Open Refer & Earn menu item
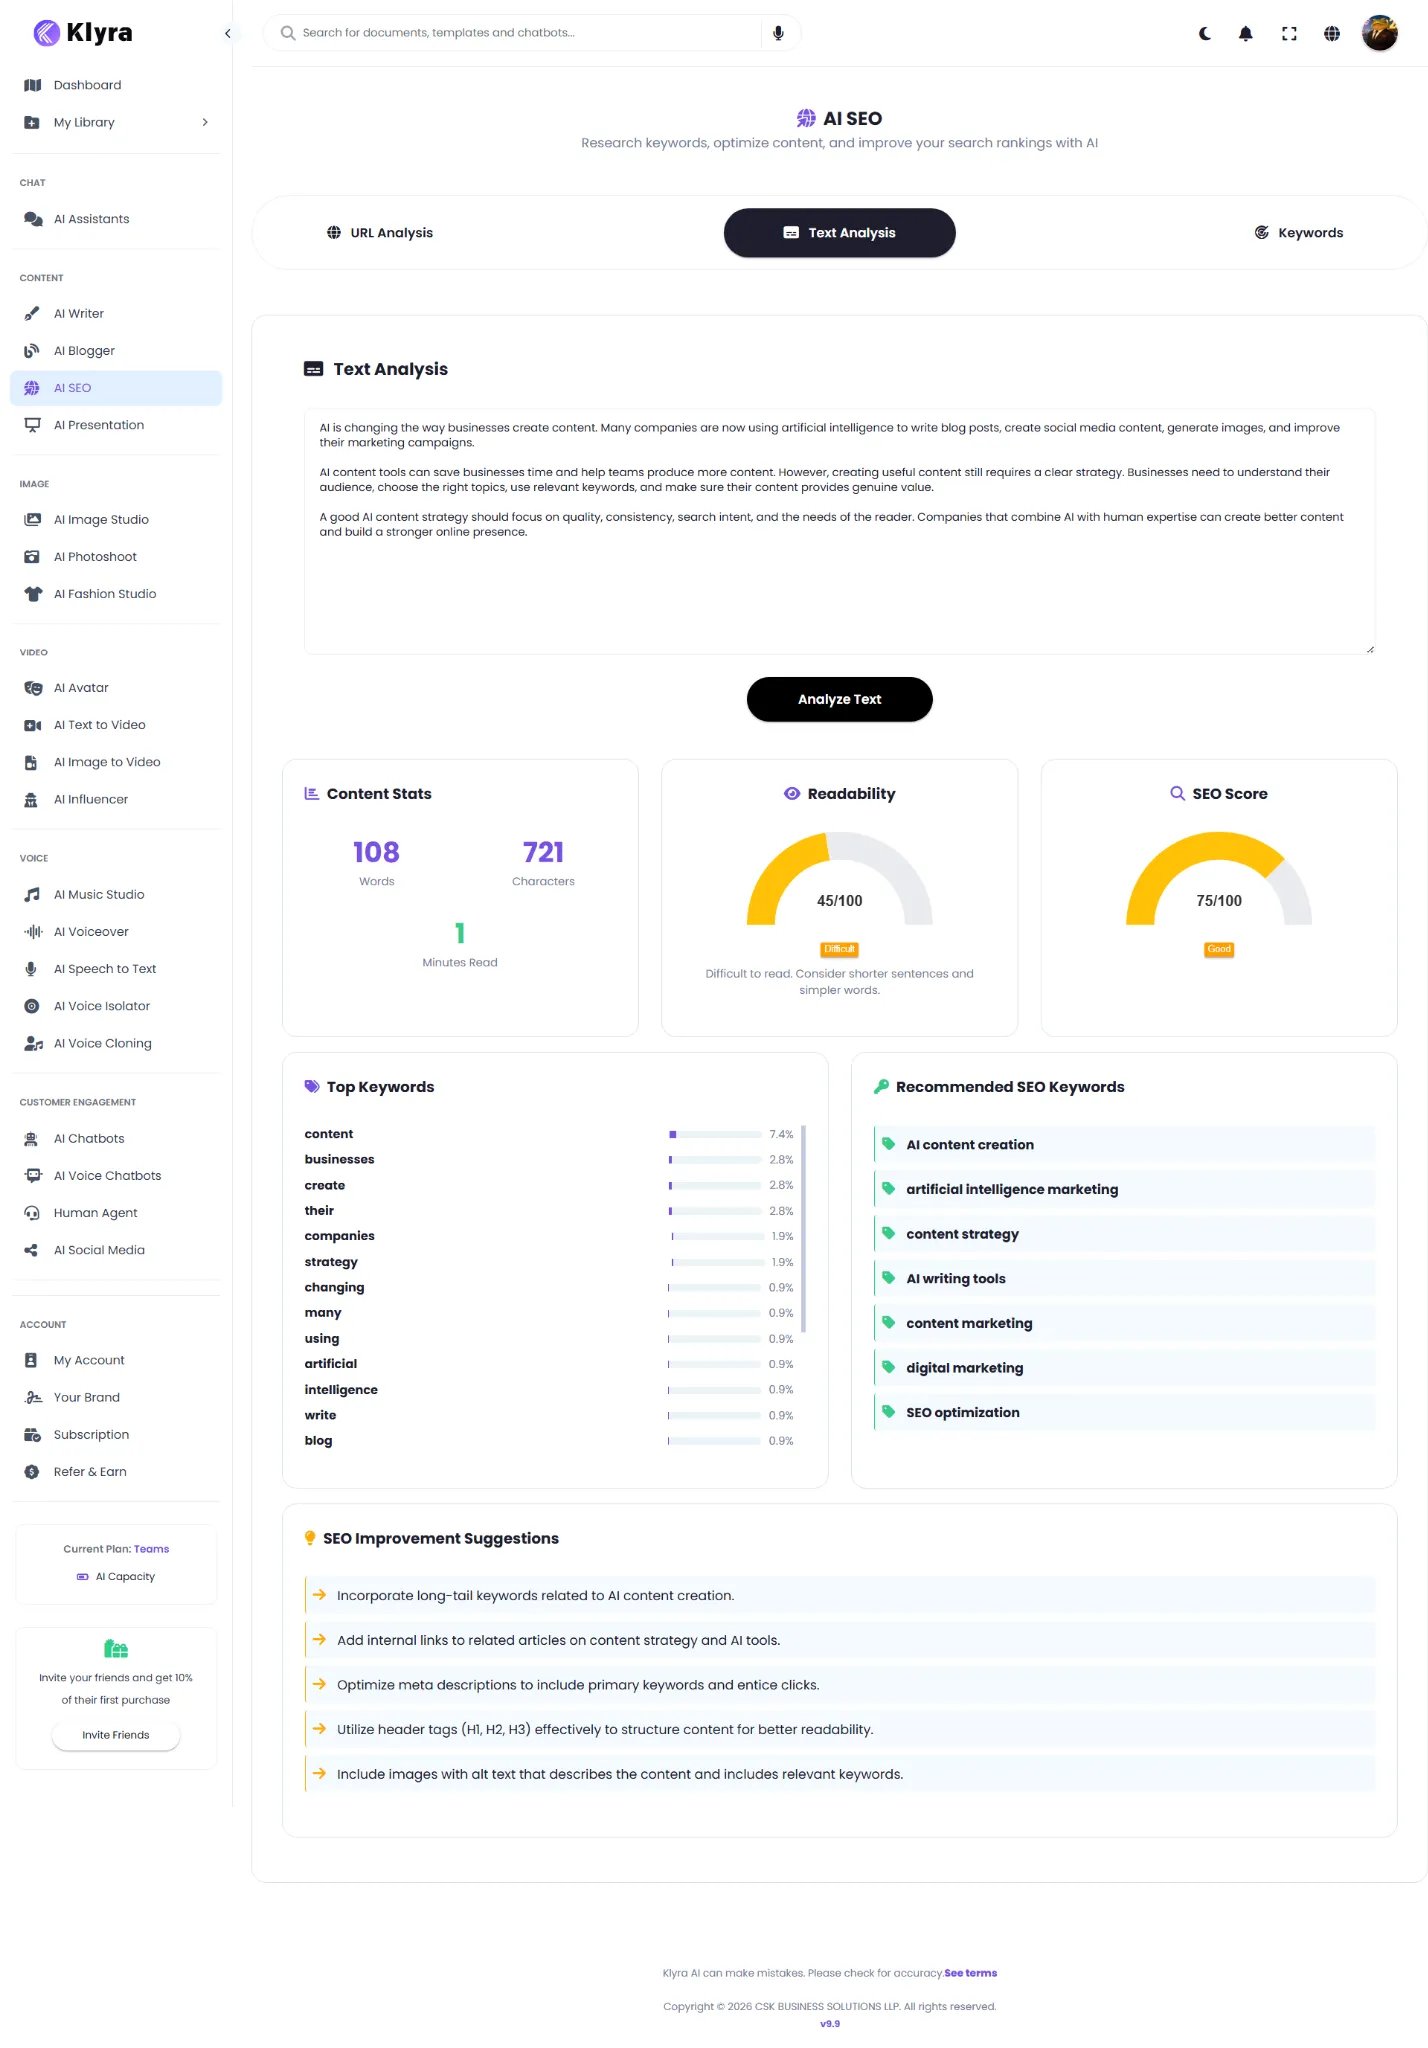Image resolution: width=1428 pixels, height=2048 pixels. coord(116,1471)
